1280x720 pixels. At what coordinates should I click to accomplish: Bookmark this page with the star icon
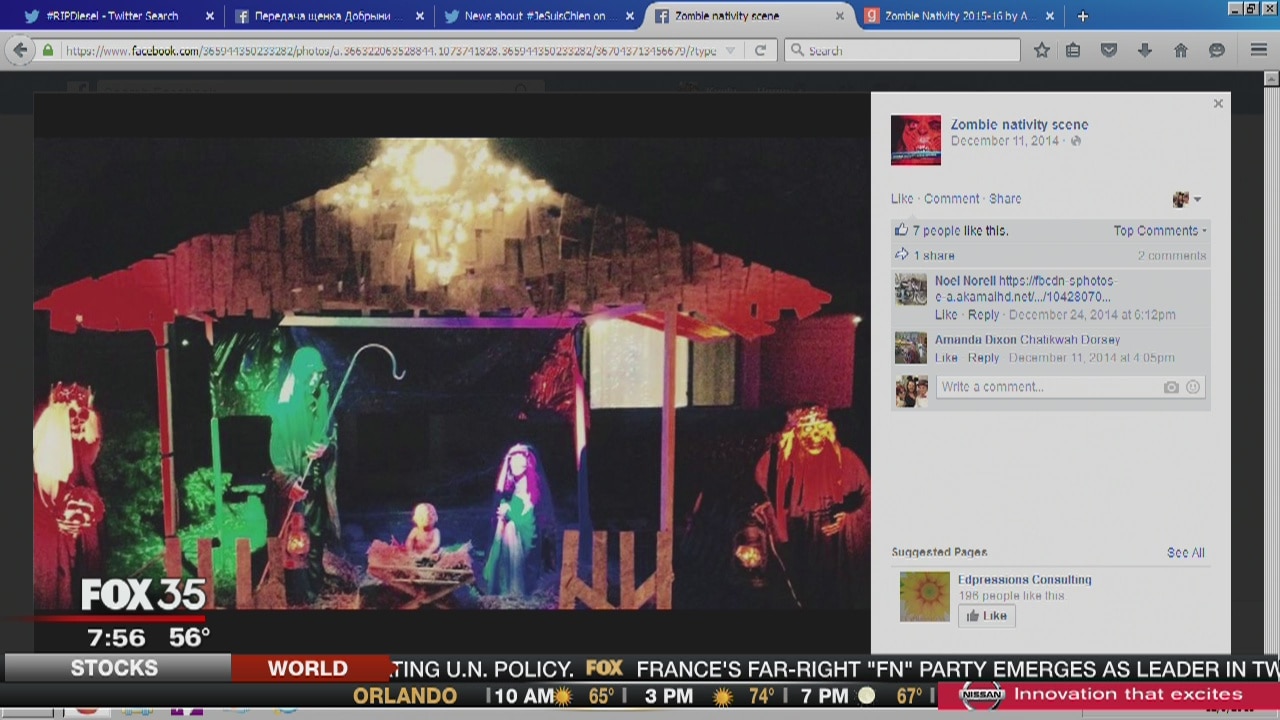(1041, 50)
